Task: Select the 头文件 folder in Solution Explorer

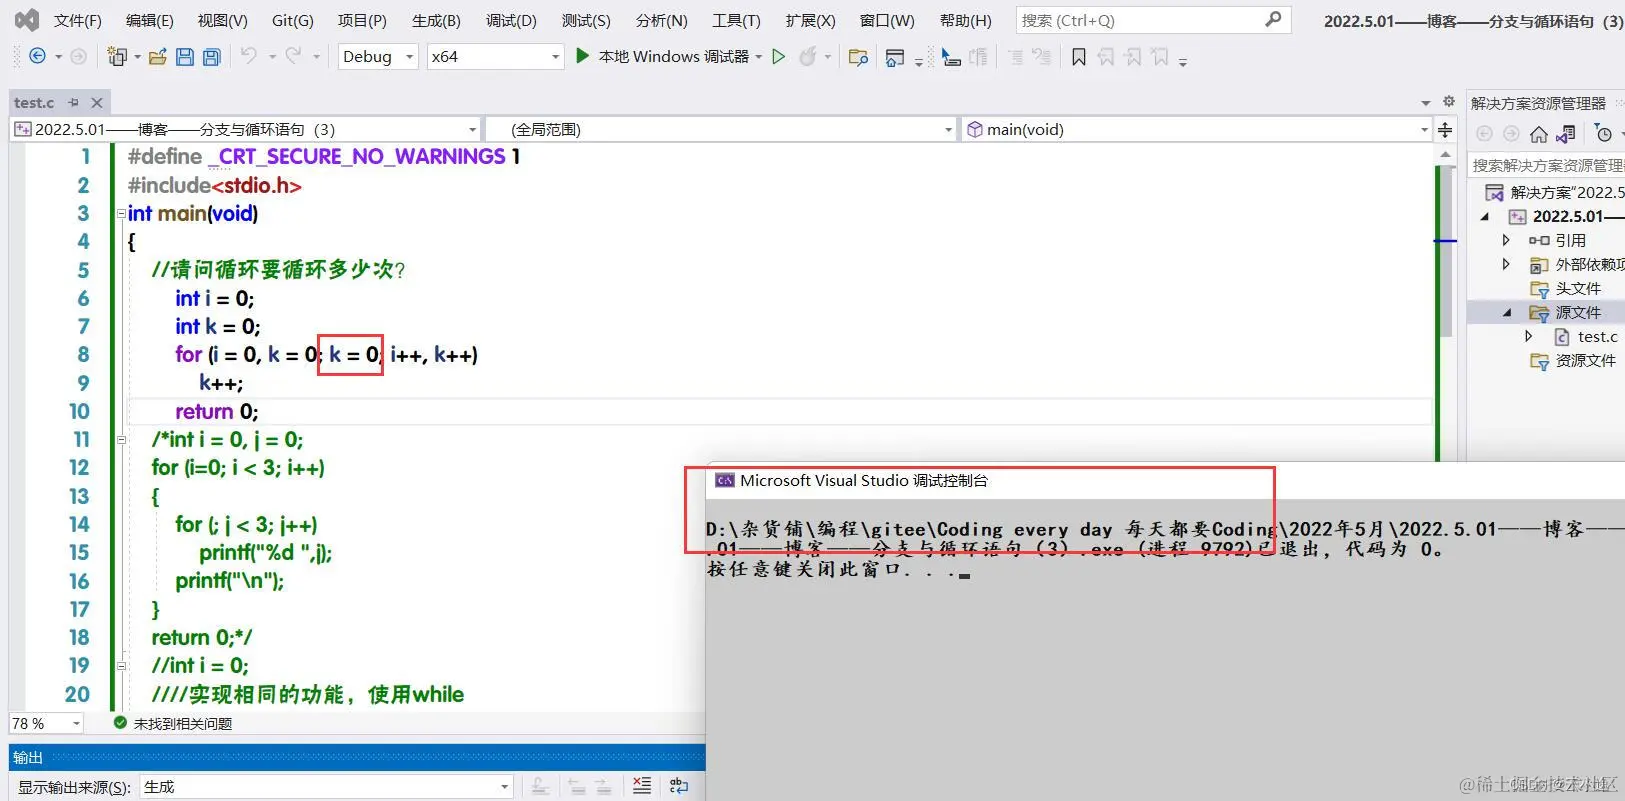Action: tap(1578, 288)
